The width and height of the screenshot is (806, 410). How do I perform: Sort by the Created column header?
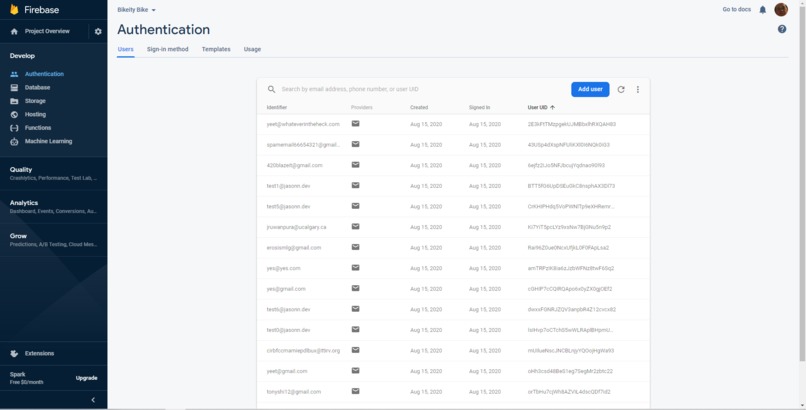pos(419,107)
